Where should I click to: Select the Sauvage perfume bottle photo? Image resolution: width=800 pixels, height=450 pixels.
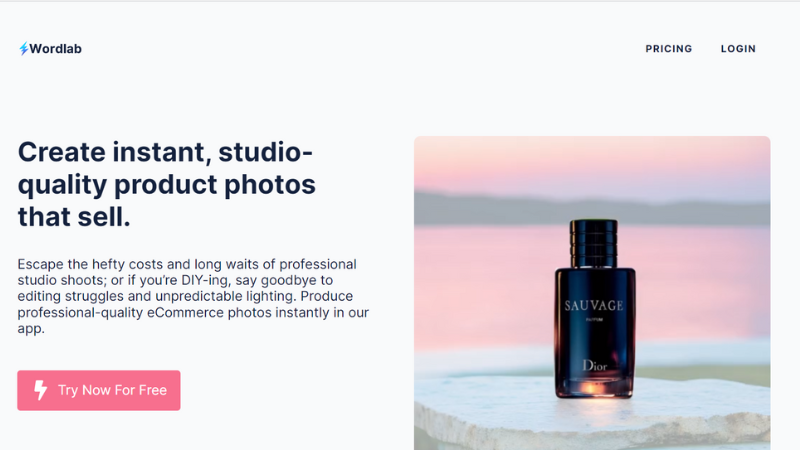[592, 293]
